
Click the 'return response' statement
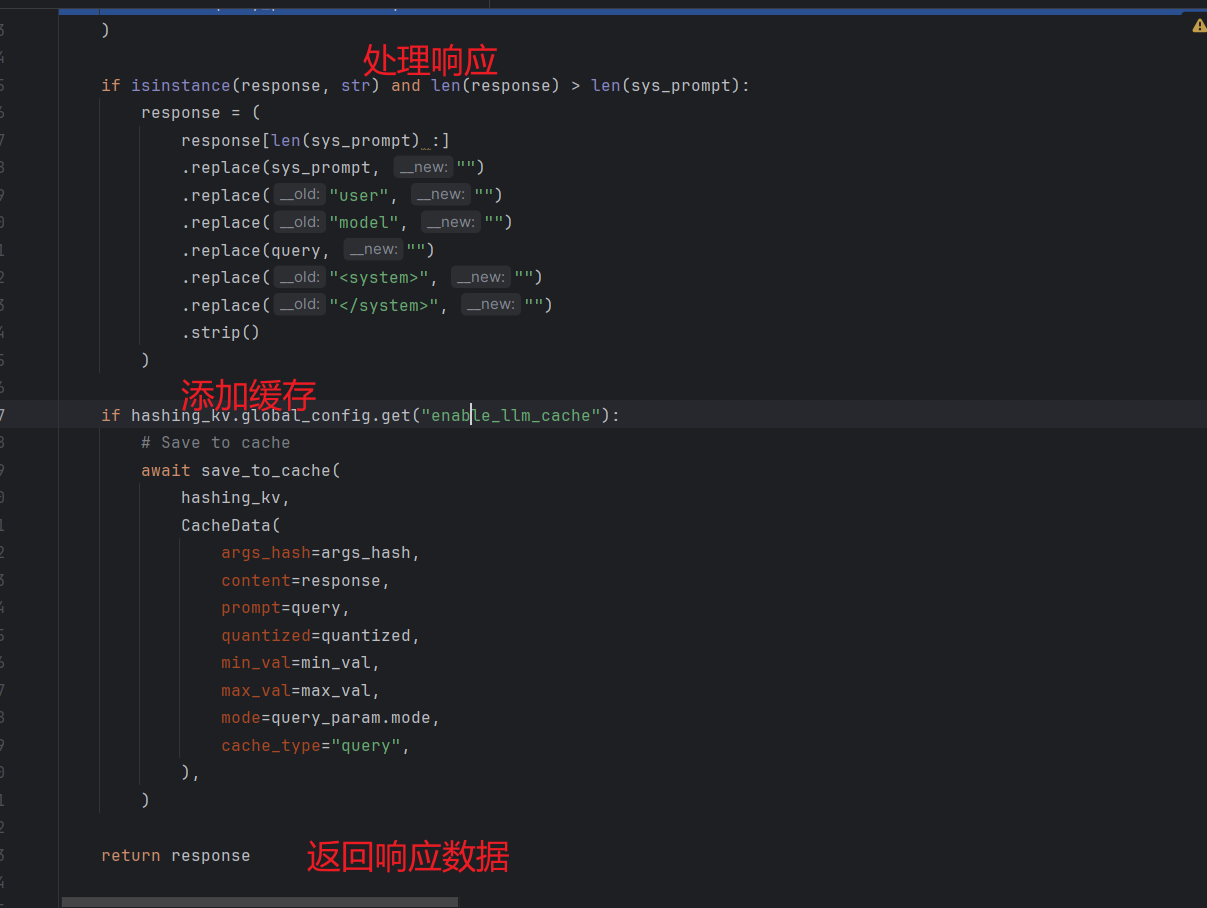coord(176,856)
